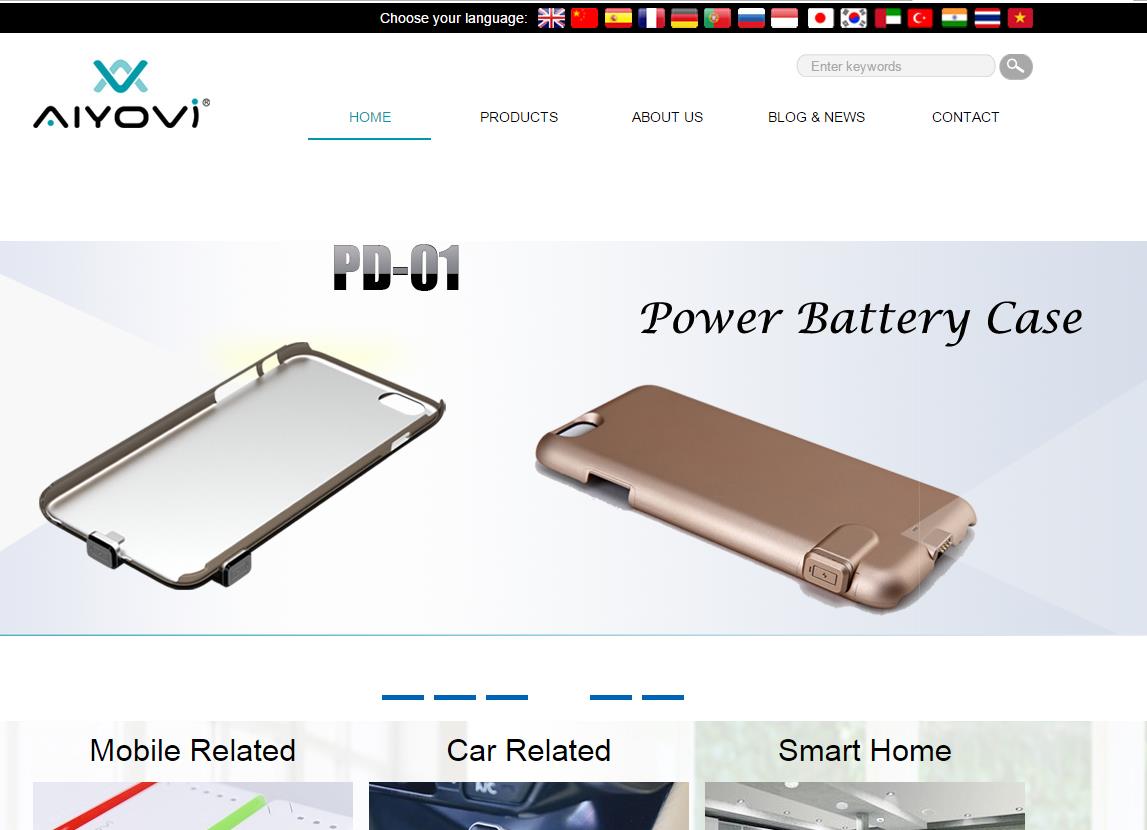Screen dimensions: 1147x830
Task: Click the Enter keywords search field
Action: [895, 66]
